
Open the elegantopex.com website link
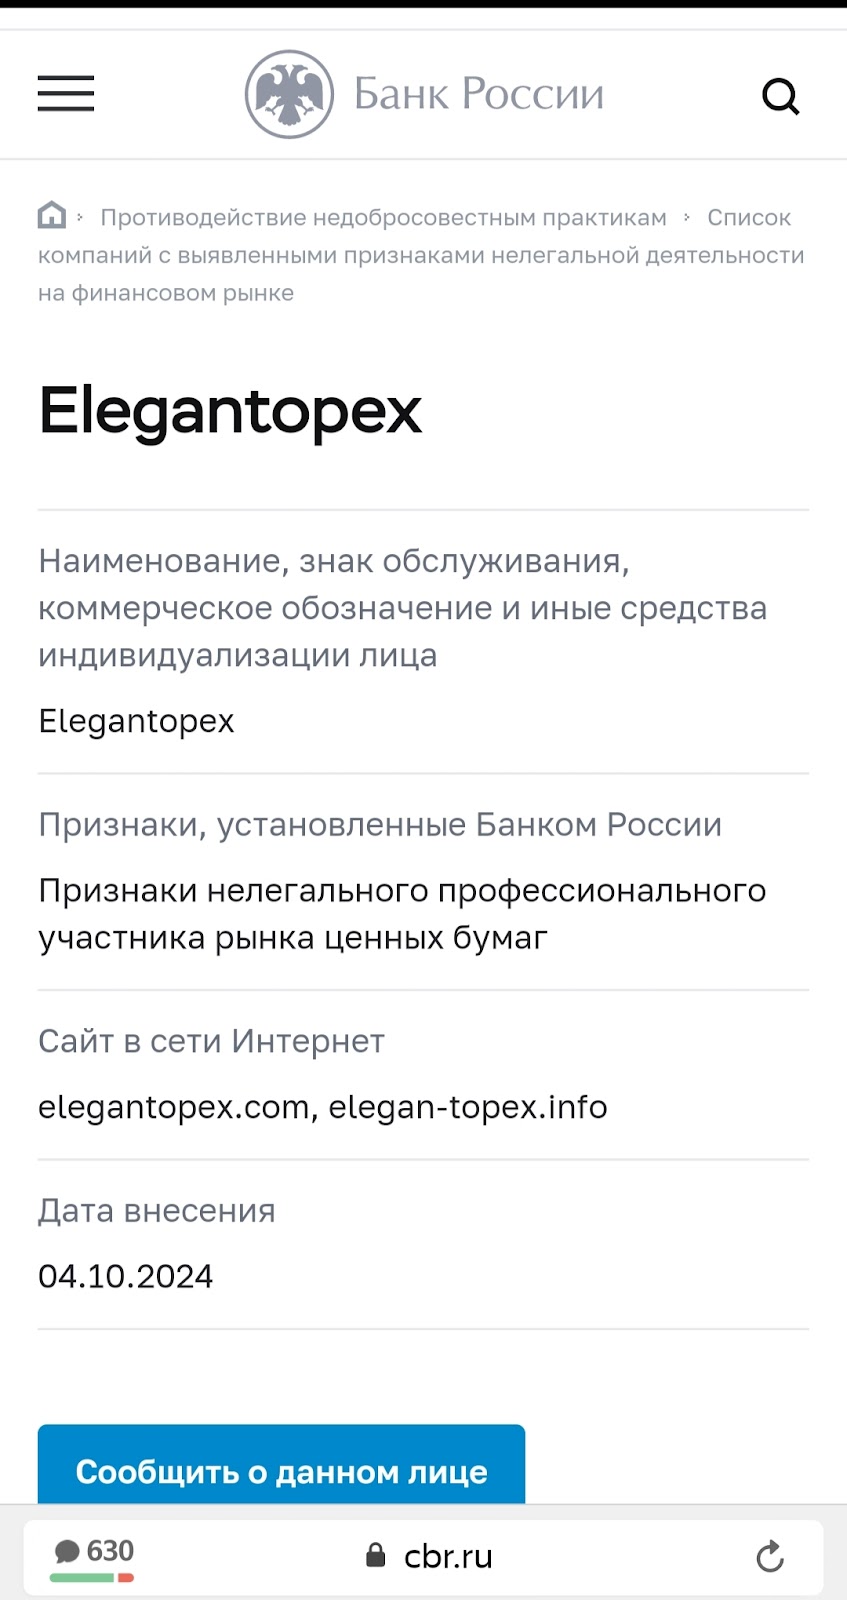pos(172,1107)
